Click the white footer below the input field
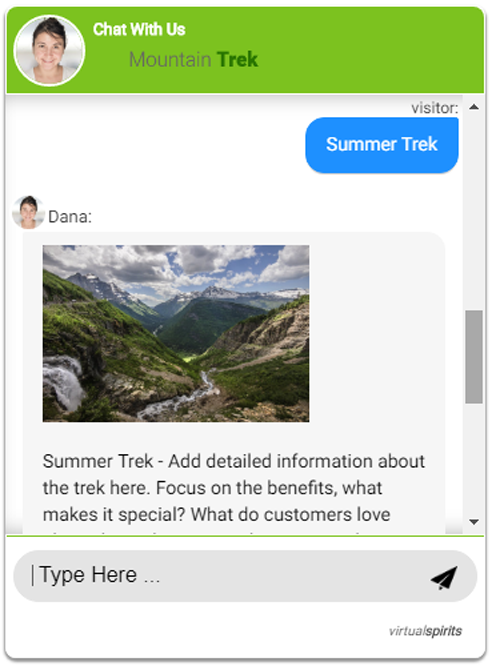This screenshot has width=494, height=670. (x=192, y=632)
